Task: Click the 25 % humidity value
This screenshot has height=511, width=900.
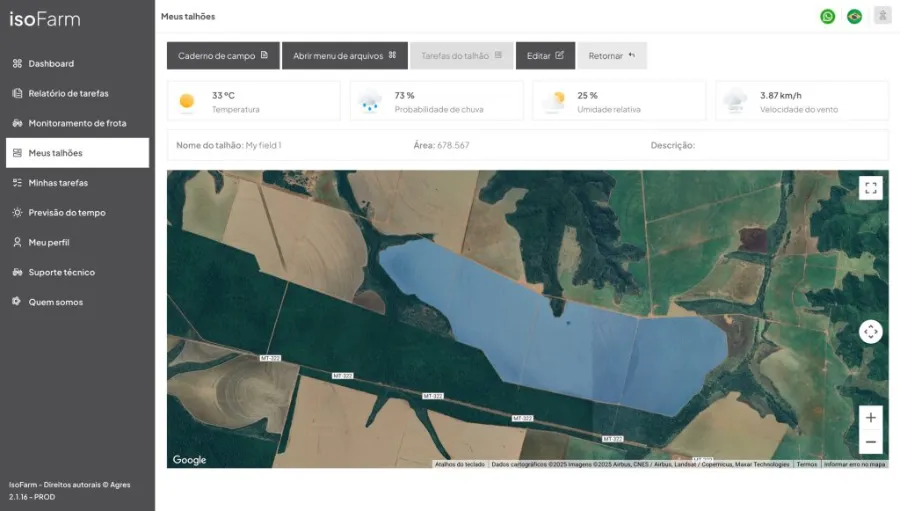Action: [x=587, y=95]
